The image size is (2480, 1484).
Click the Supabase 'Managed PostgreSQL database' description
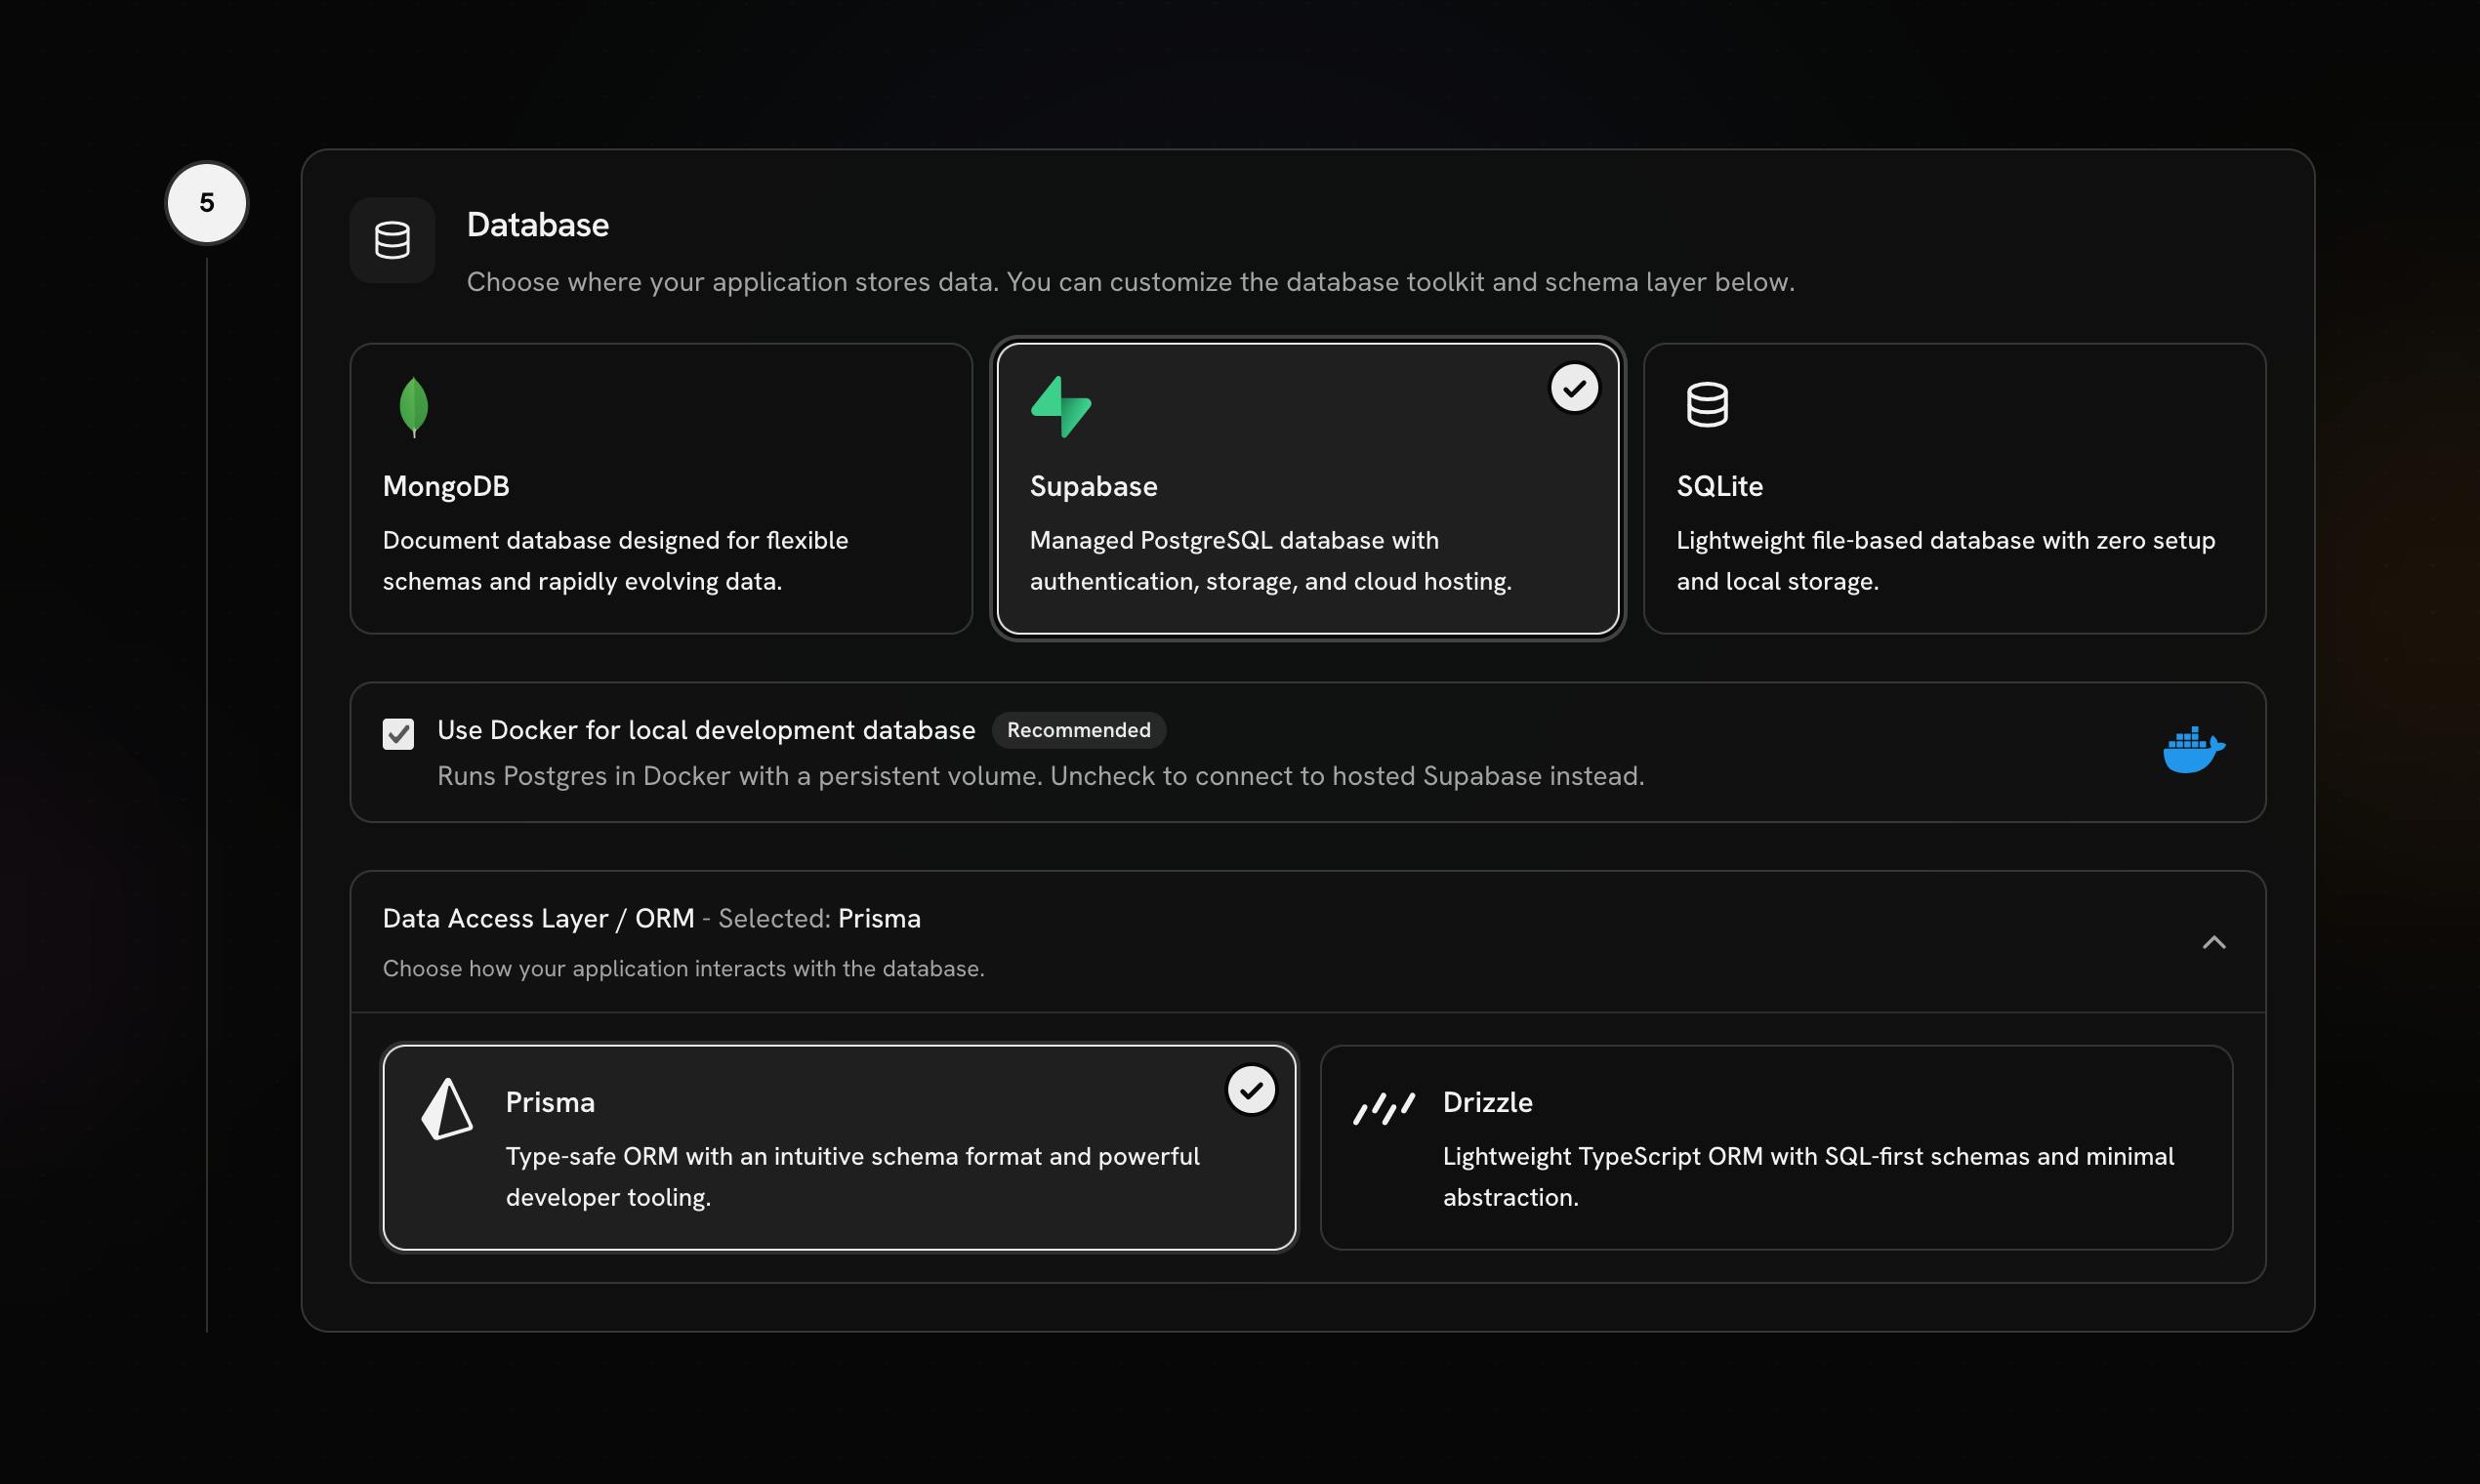(x=1271, y=561)
